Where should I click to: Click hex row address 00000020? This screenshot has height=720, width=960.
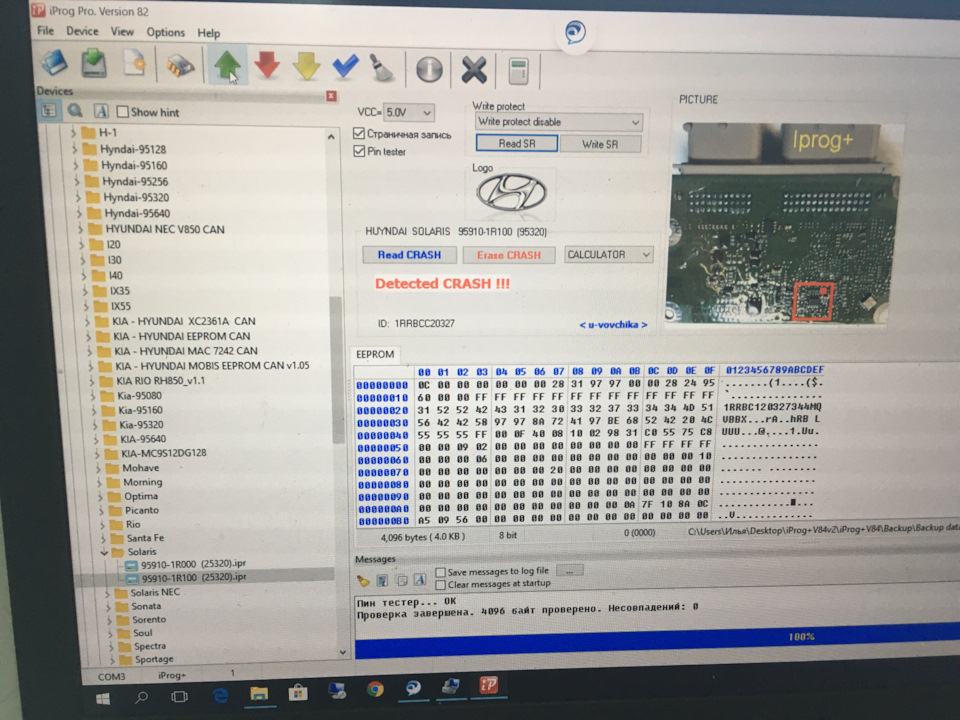click(x=383, y=410)
